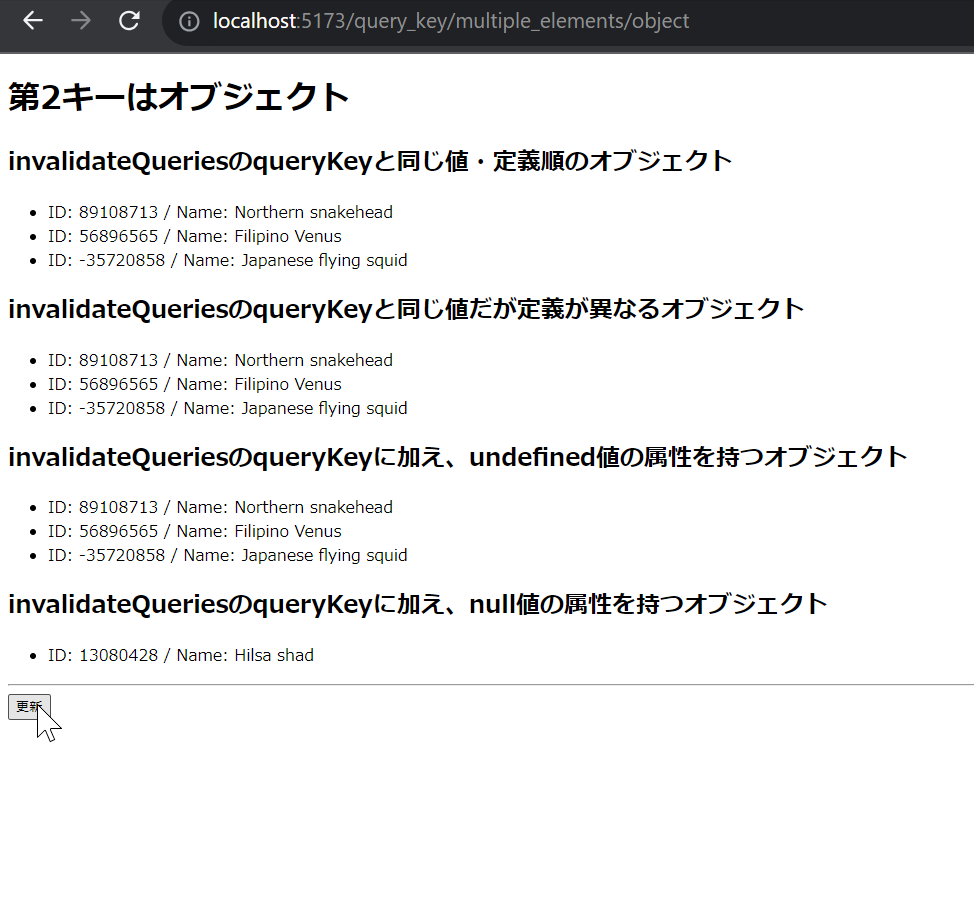This screenshot has height=917, width=974.
Task: Click the 更新 button to refresh data
Action: 28,706
